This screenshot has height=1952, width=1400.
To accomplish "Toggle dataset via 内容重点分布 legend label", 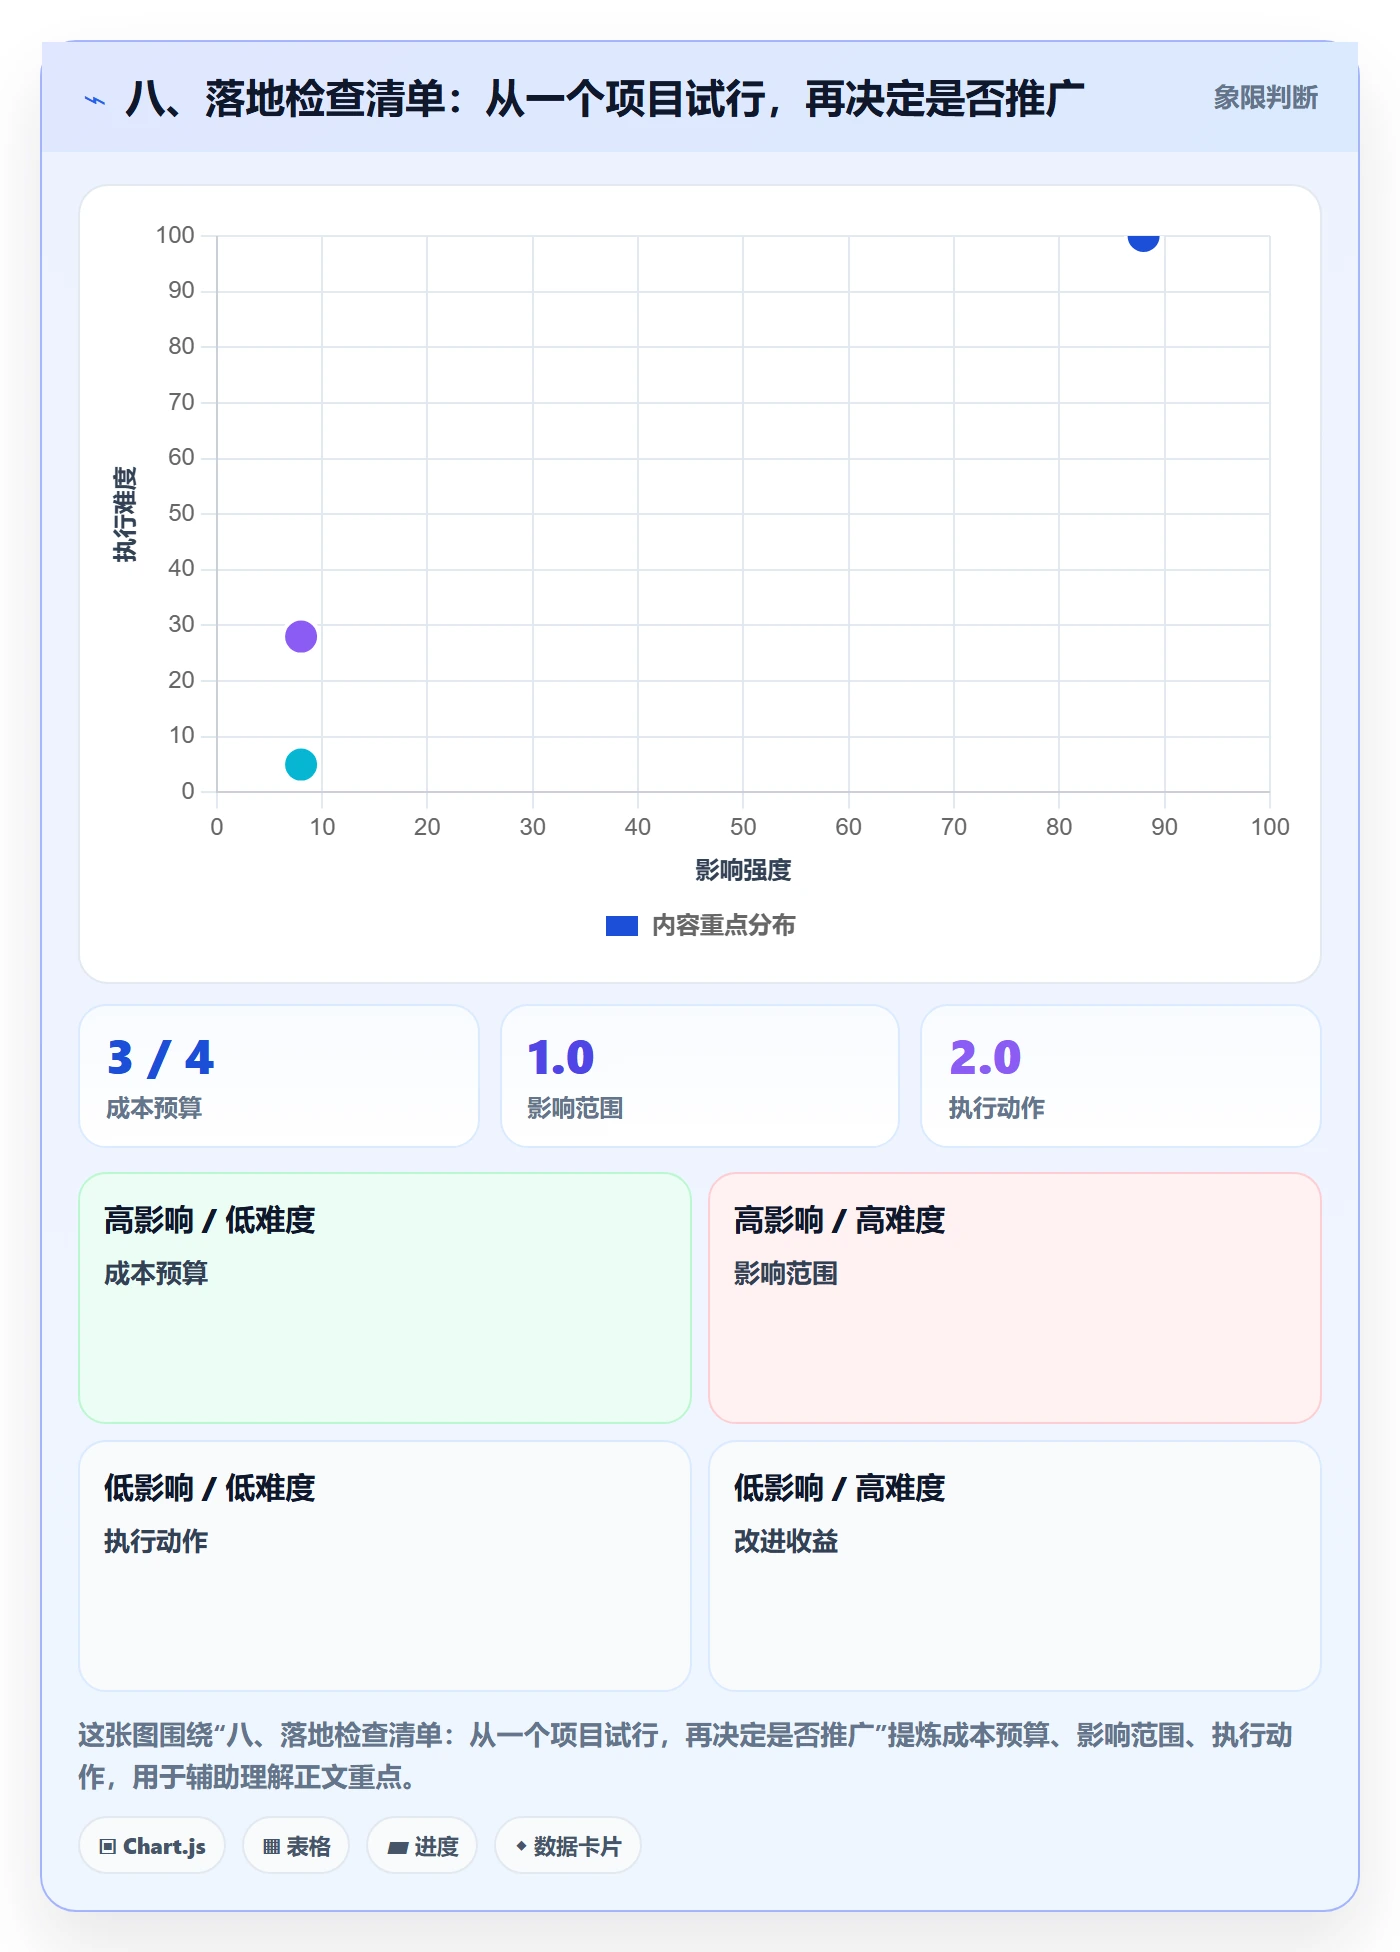I will point(723,926).
